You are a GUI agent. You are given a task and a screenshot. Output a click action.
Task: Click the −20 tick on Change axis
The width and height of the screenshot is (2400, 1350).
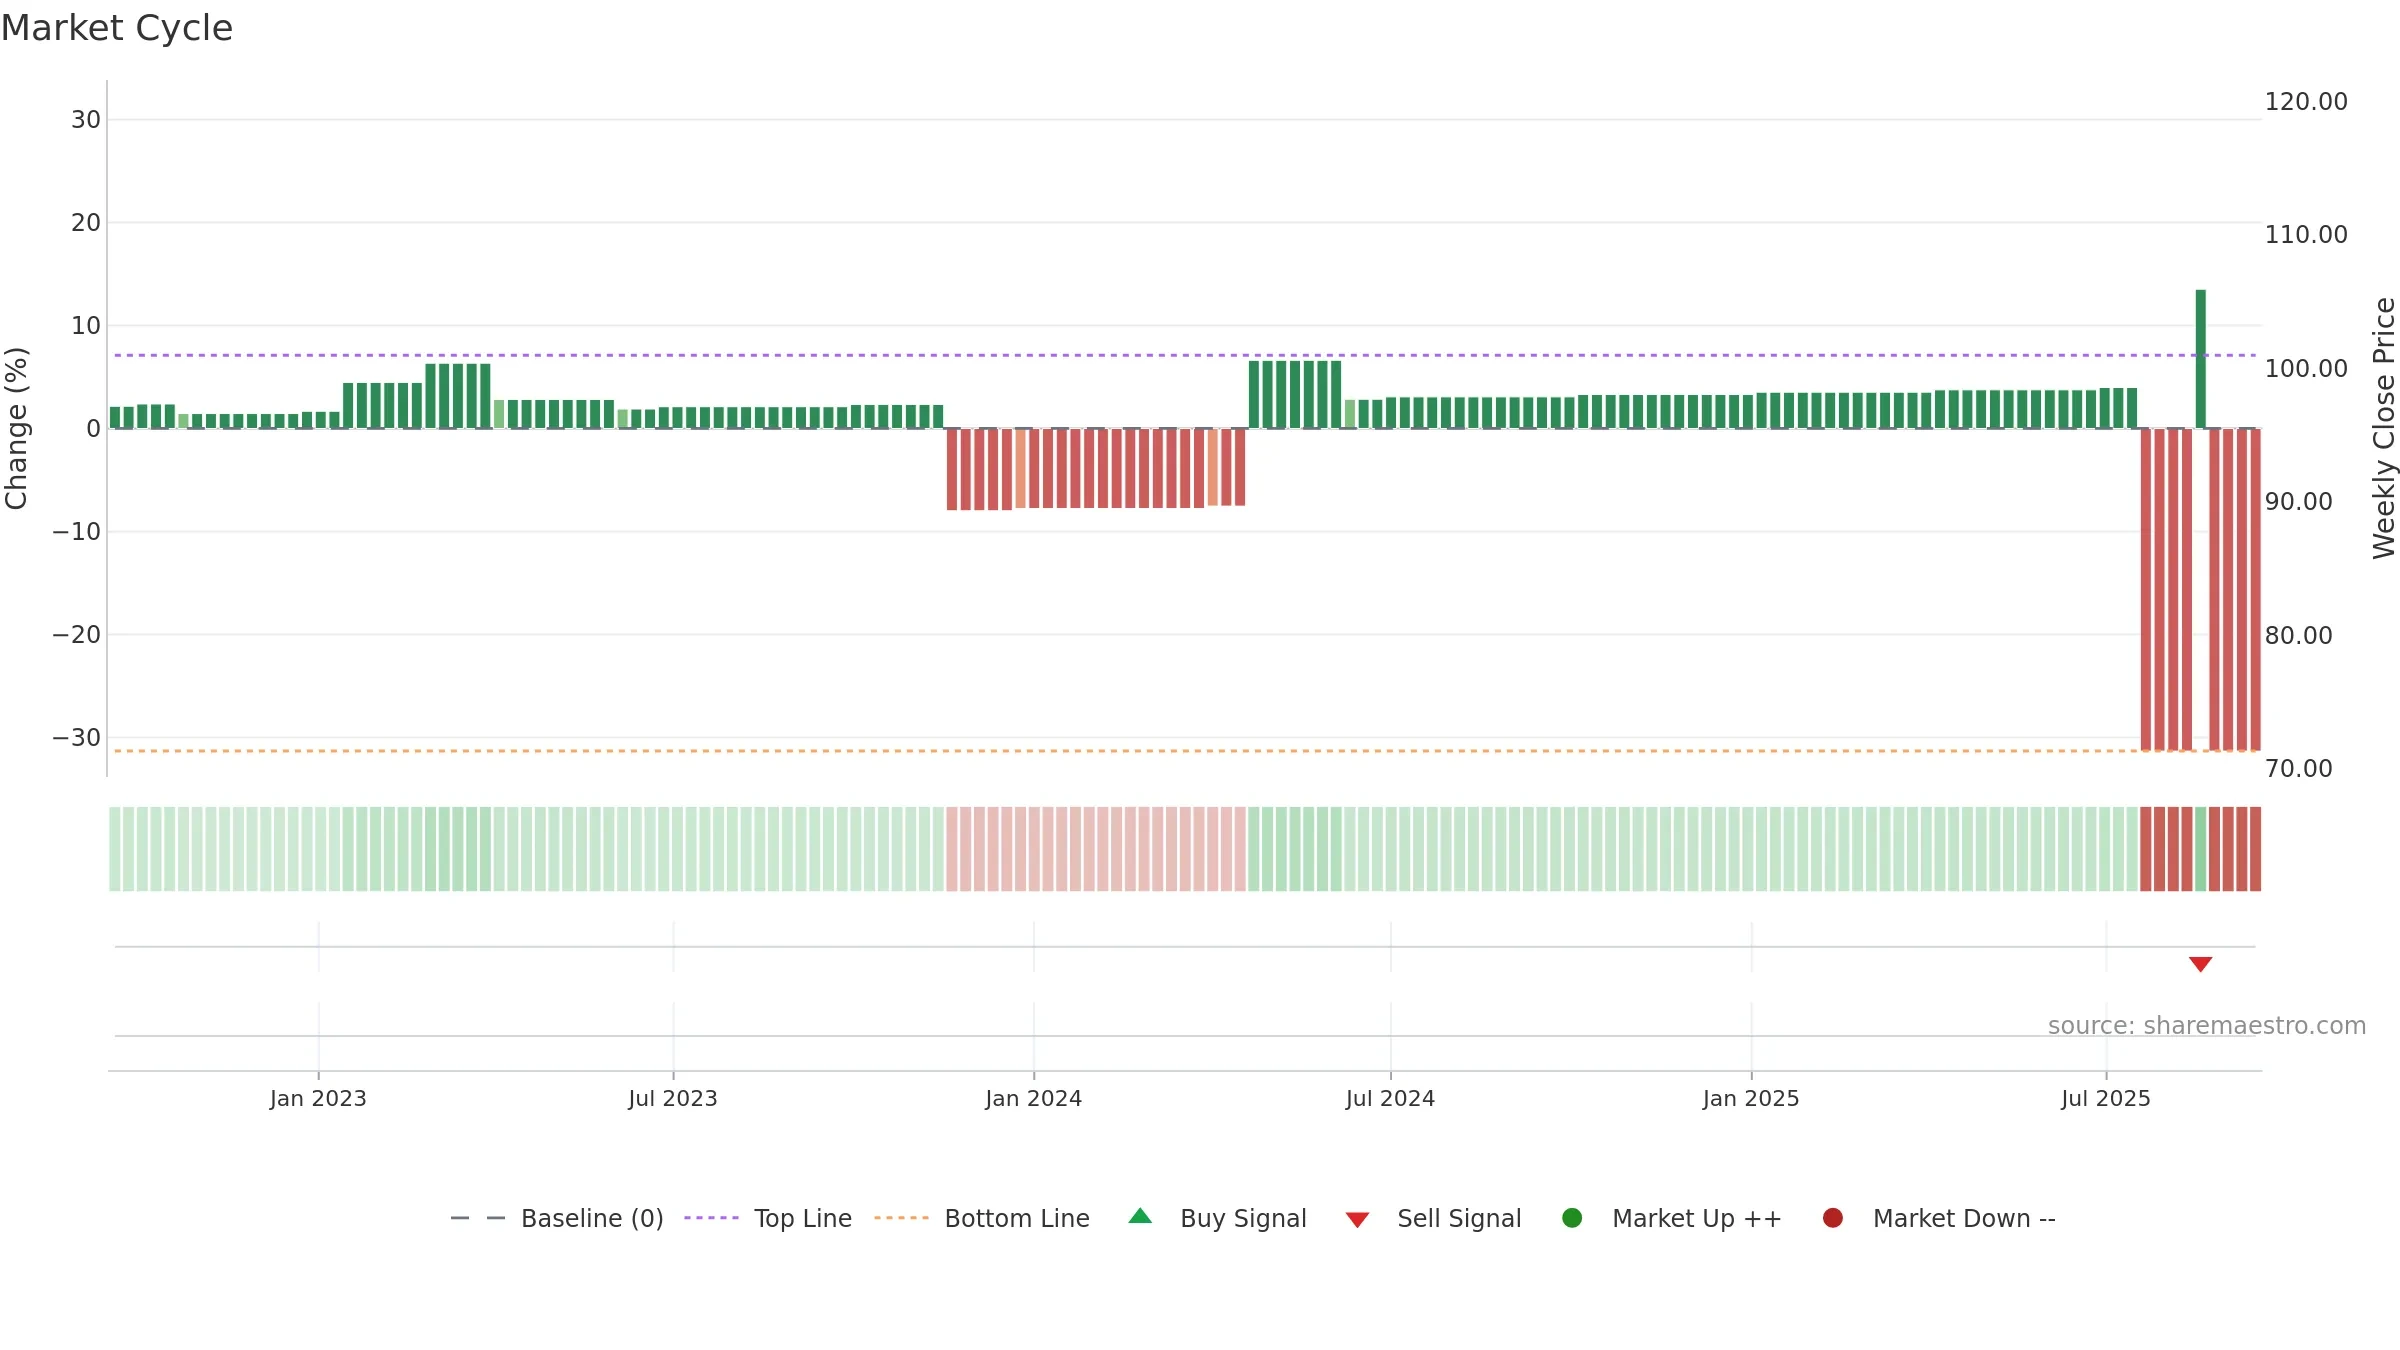coord(77,635)
